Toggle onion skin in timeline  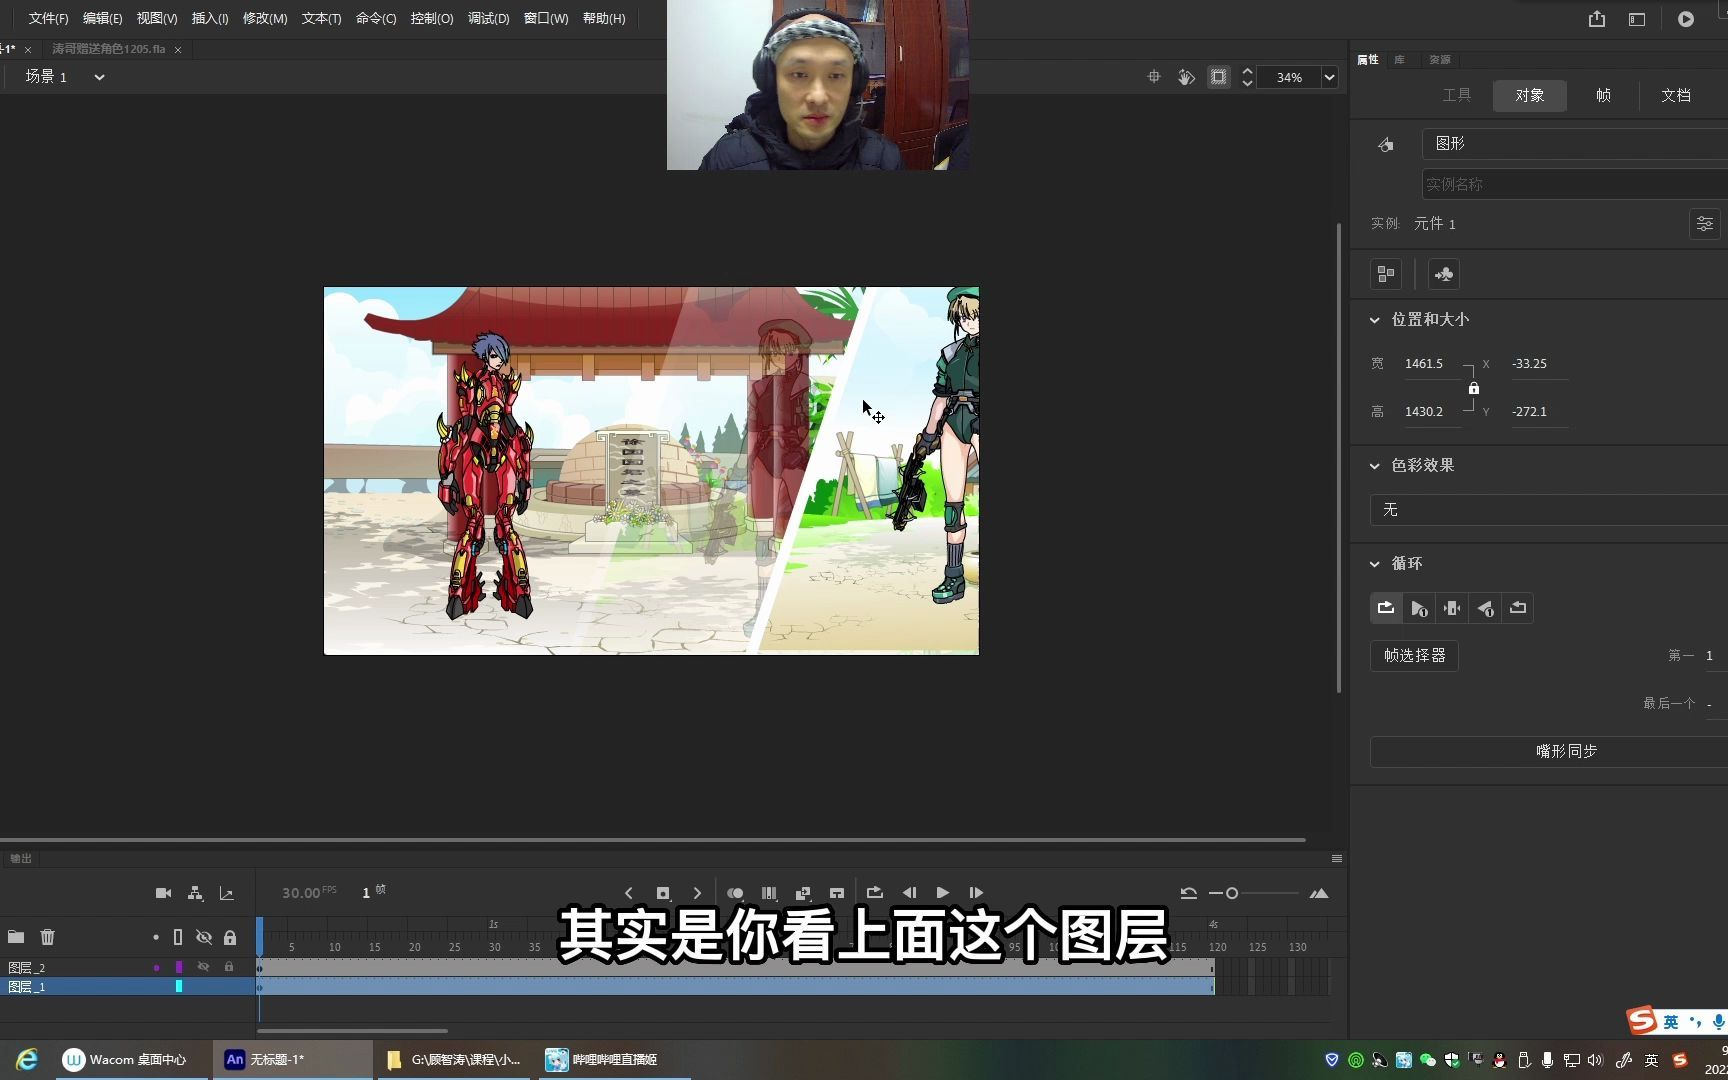click(735, 893)
